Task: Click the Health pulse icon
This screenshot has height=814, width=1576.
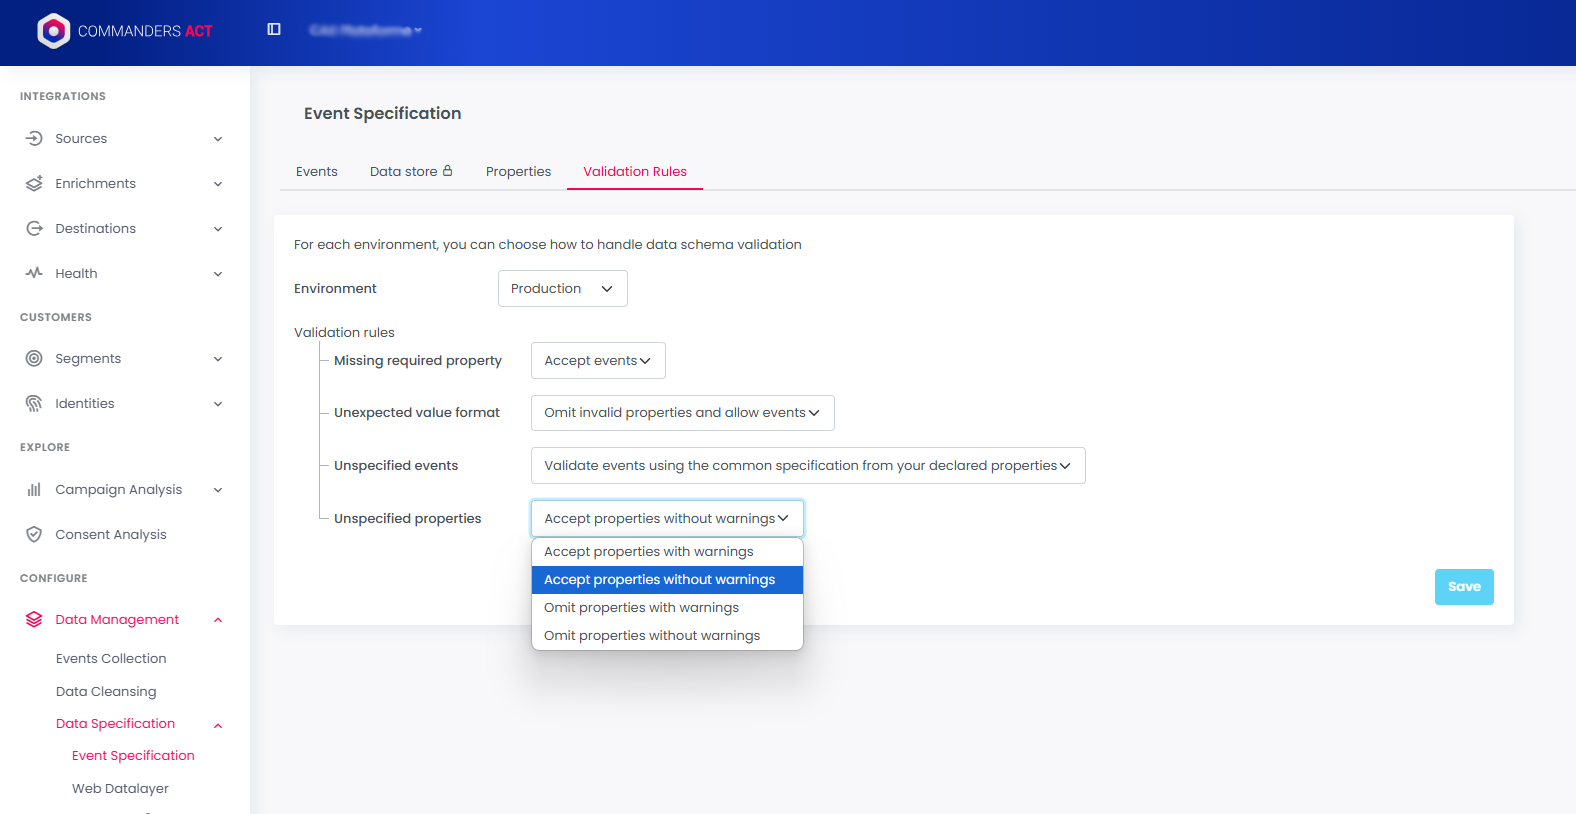Action: click(34, 273)
